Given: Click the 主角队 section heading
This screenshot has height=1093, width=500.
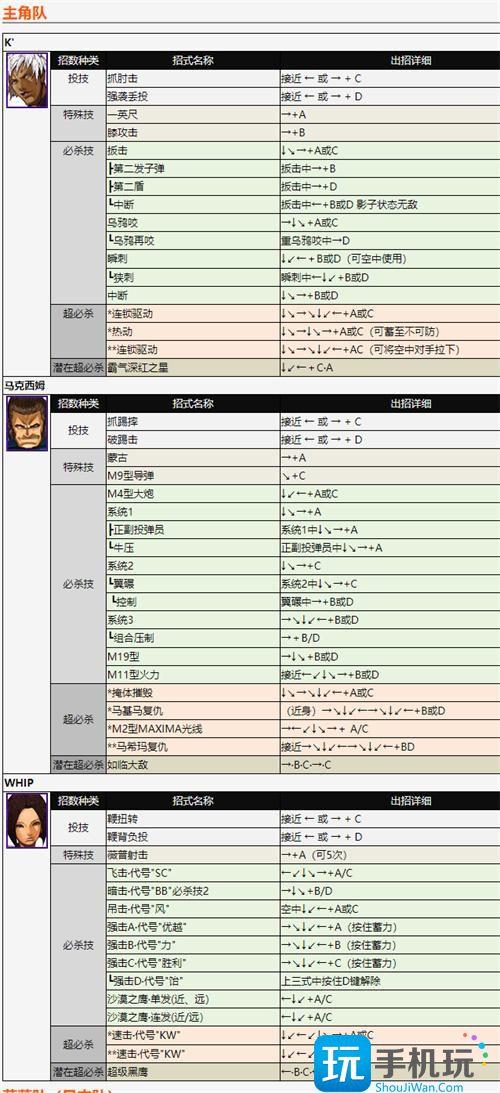Looking at the screenshot, I should [24, 12].
